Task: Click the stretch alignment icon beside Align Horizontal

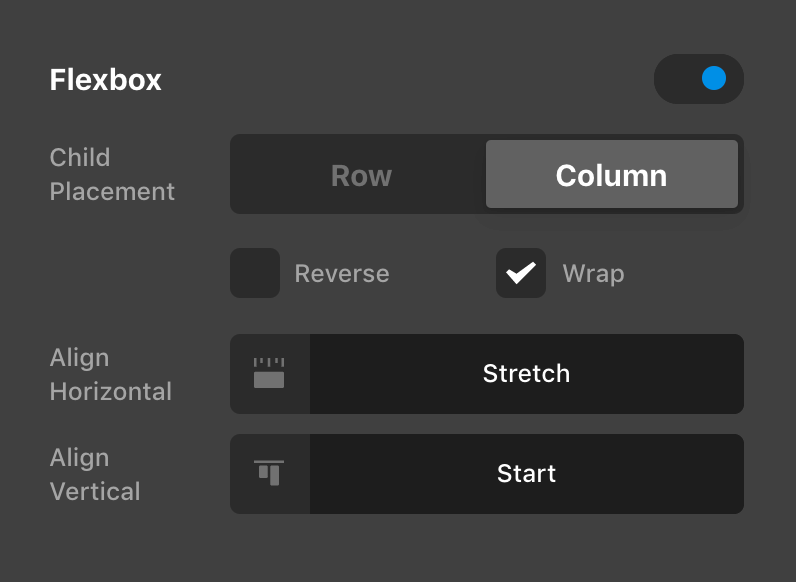Action: click(269, 374)
